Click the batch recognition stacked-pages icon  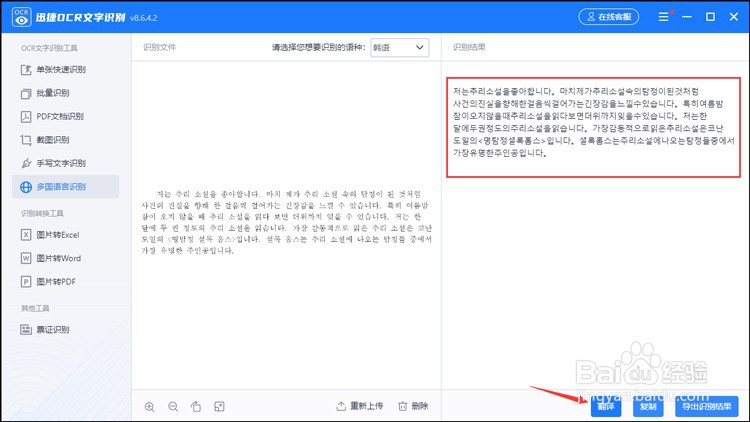coord(26,93)
